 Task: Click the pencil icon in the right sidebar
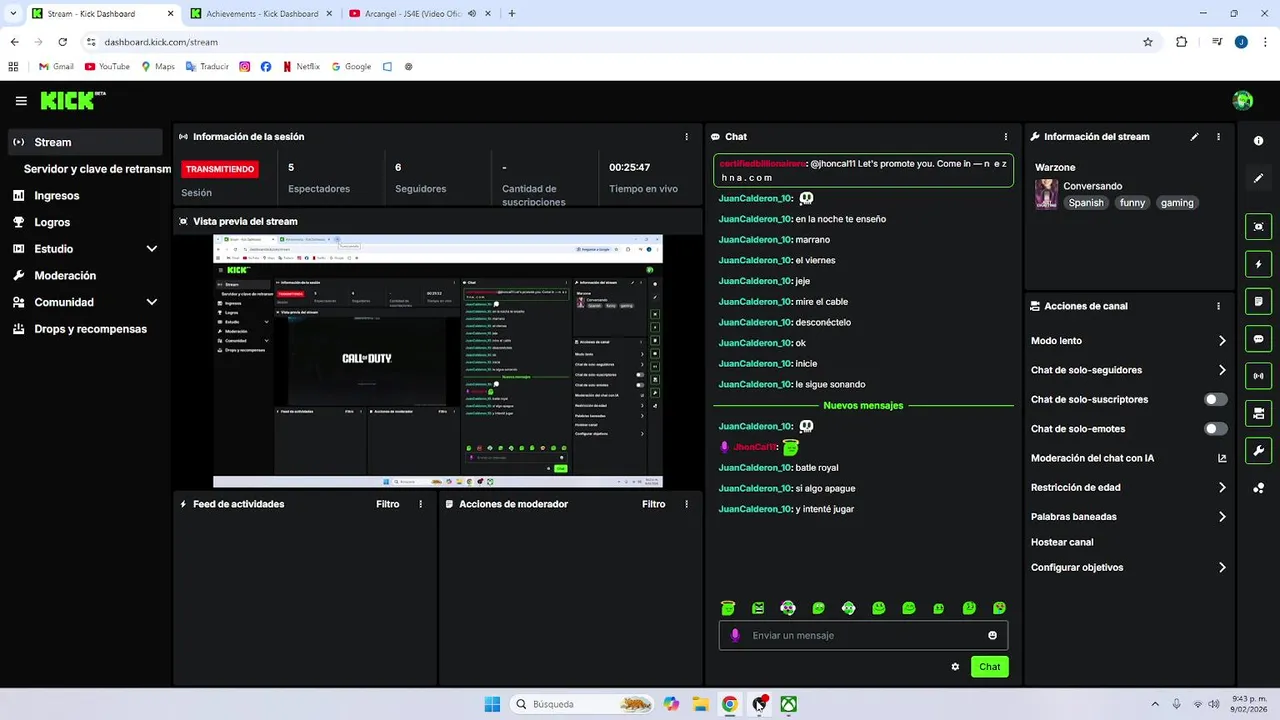point(1258,178)
